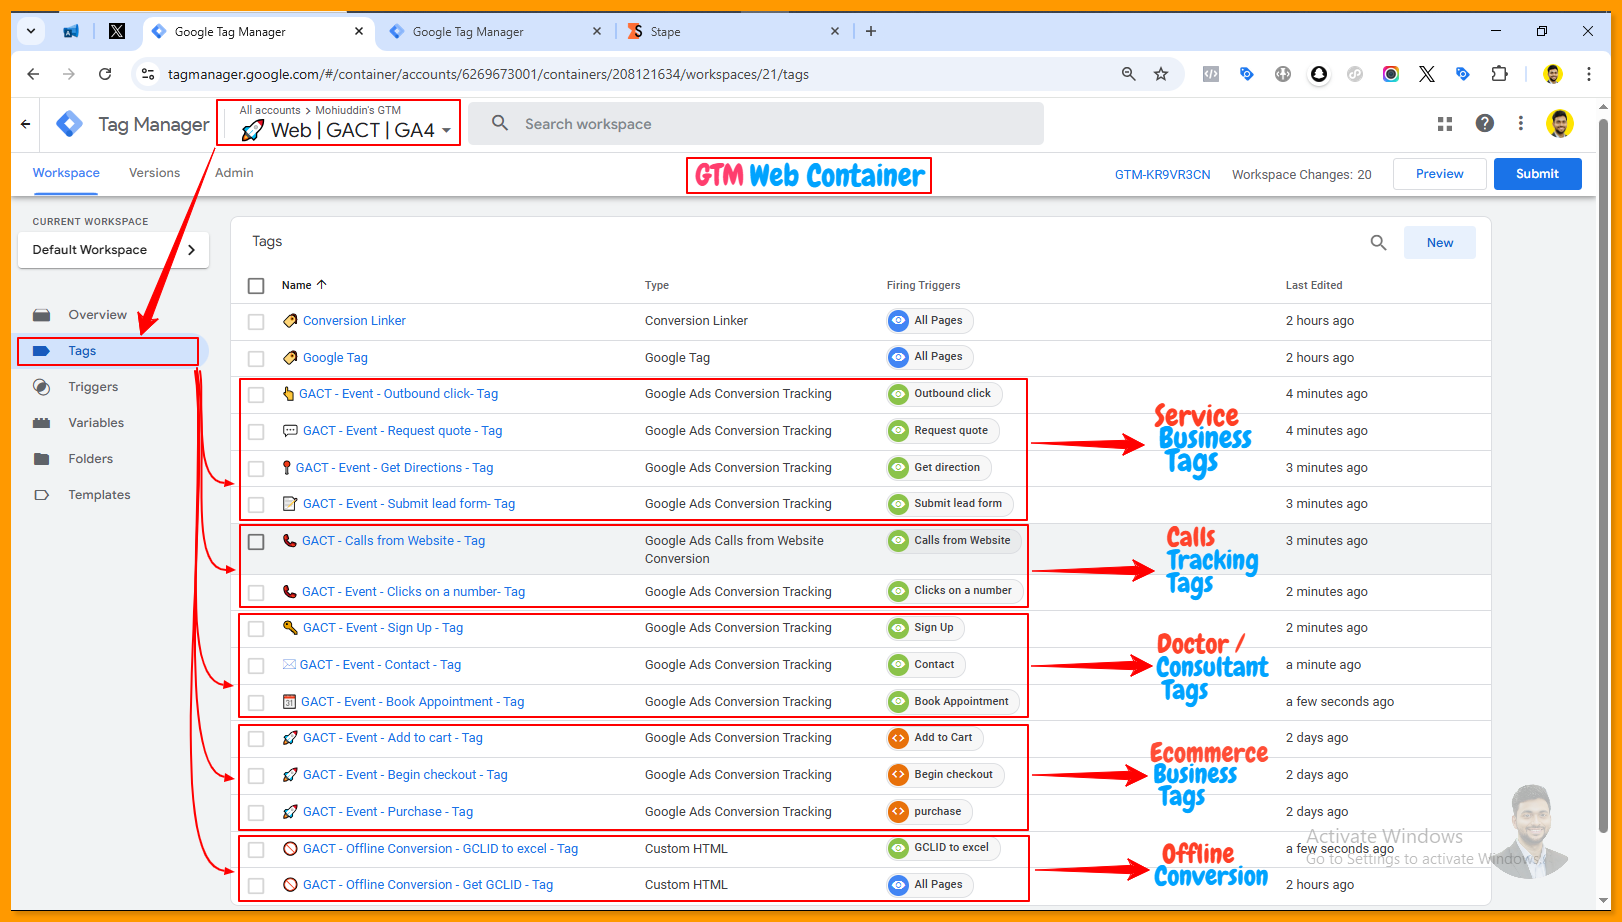The width and height of the screenshot is (1622, 922).
Task: Click the back arrow beside Tag Manager
Action: coord(26,124)
